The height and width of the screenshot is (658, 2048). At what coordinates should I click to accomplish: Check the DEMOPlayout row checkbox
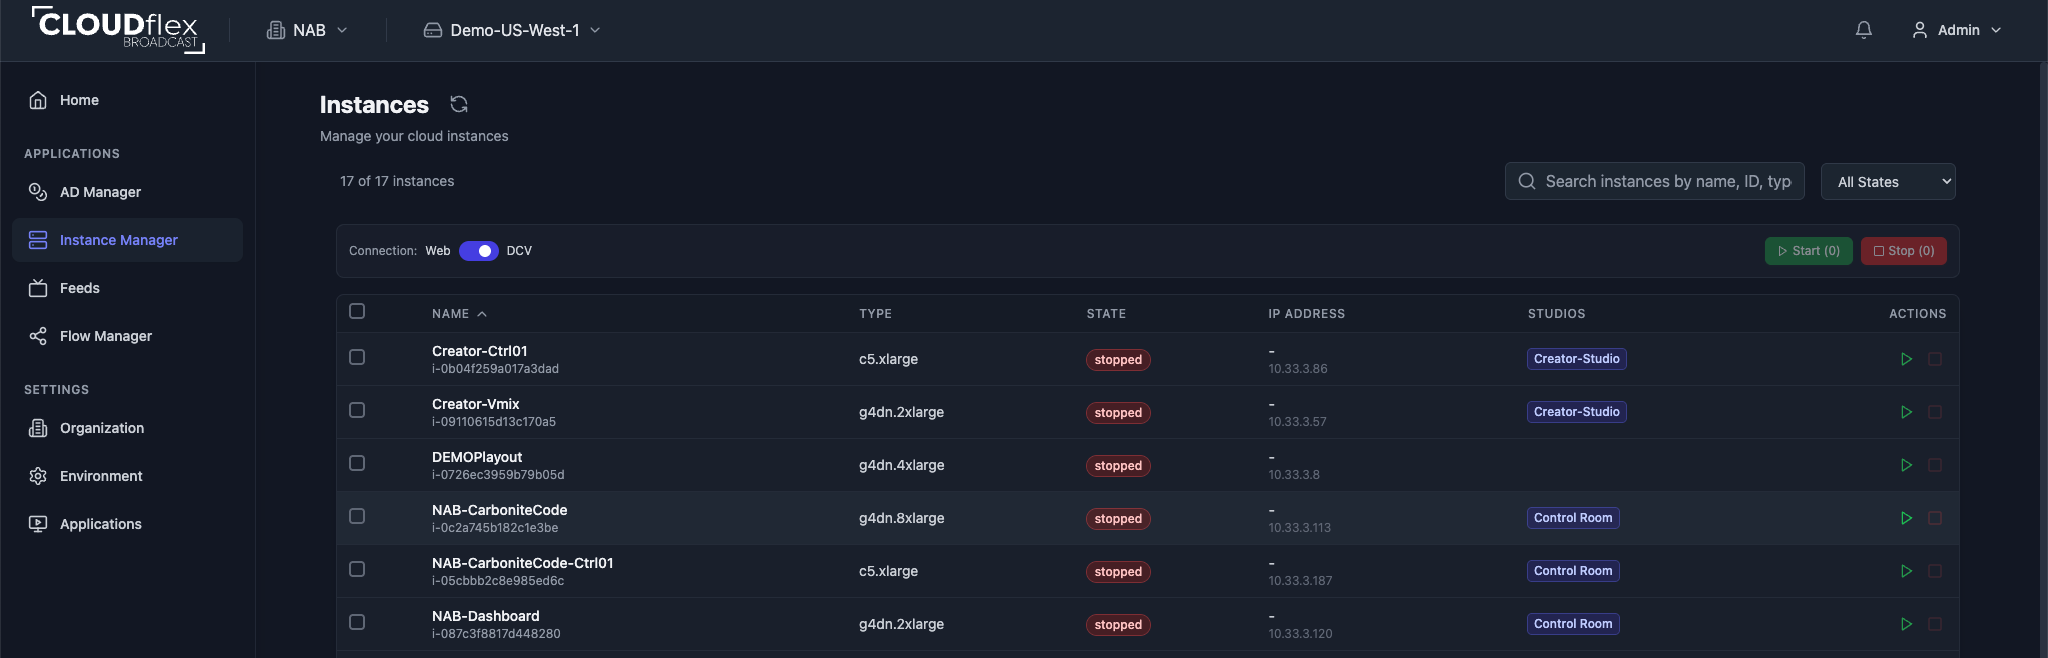pos(357,463)
